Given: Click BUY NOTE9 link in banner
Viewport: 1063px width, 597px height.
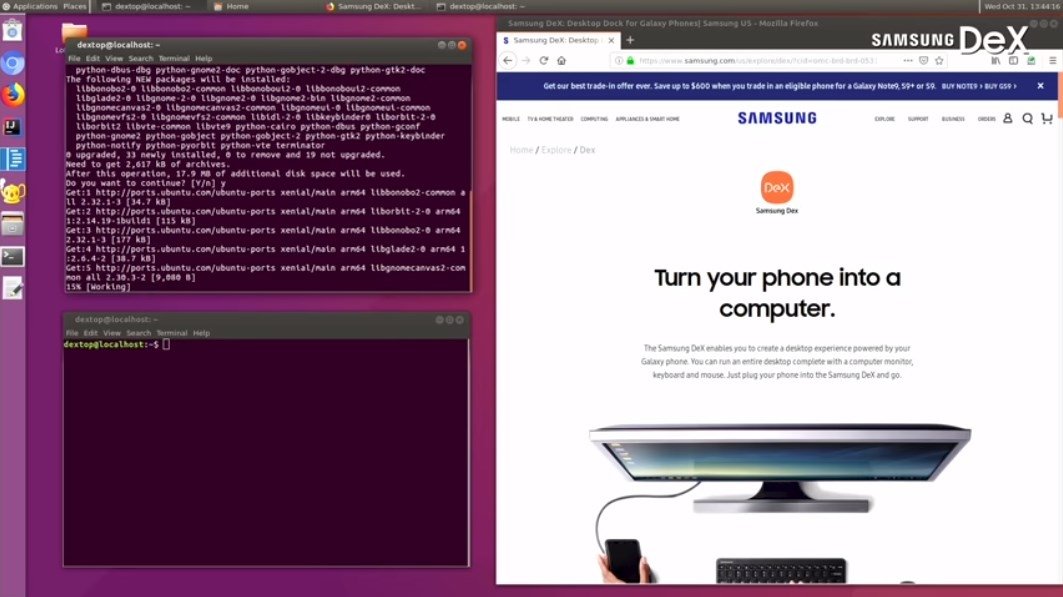Looking at the screenshot, I should [x=959, y=87].
